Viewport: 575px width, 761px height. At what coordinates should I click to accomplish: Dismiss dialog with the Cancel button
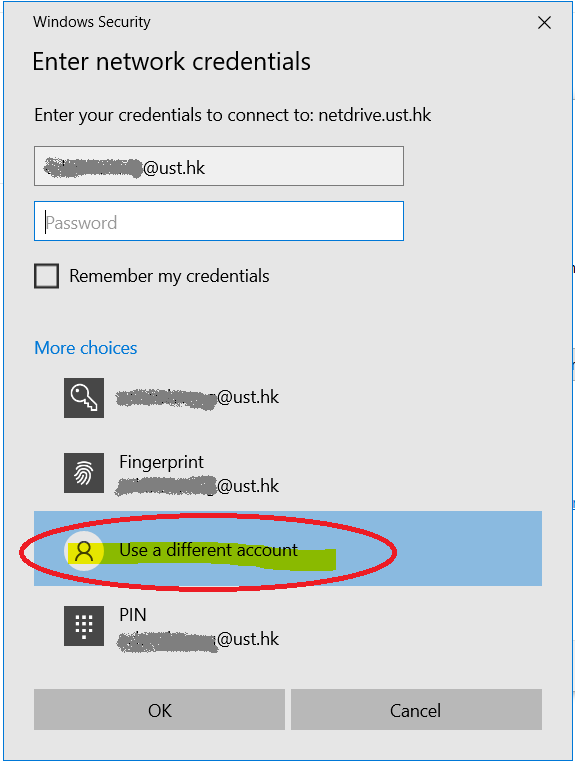[416, 710]
